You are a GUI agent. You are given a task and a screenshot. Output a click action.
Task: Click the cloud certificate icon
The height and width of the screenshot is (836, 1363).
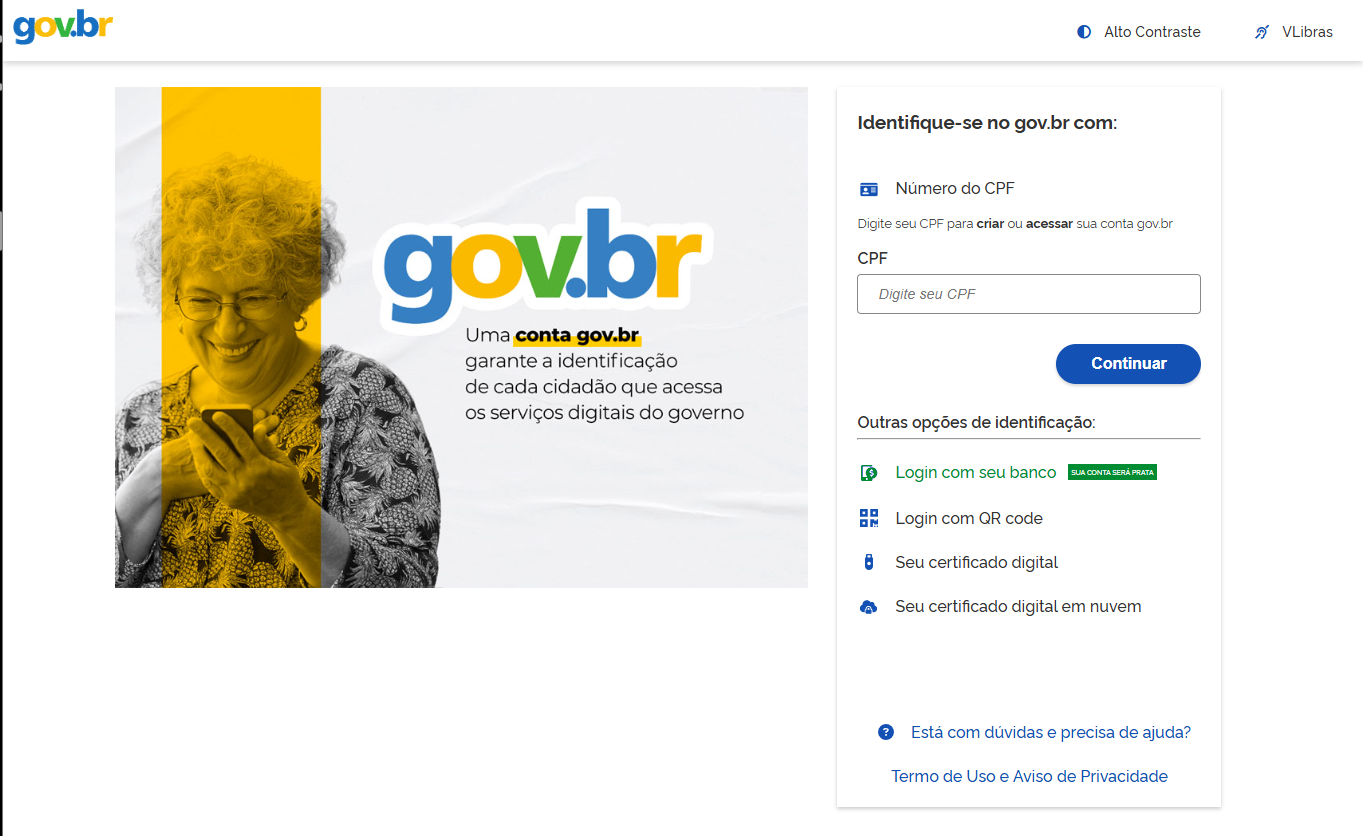tap(868, 607)
